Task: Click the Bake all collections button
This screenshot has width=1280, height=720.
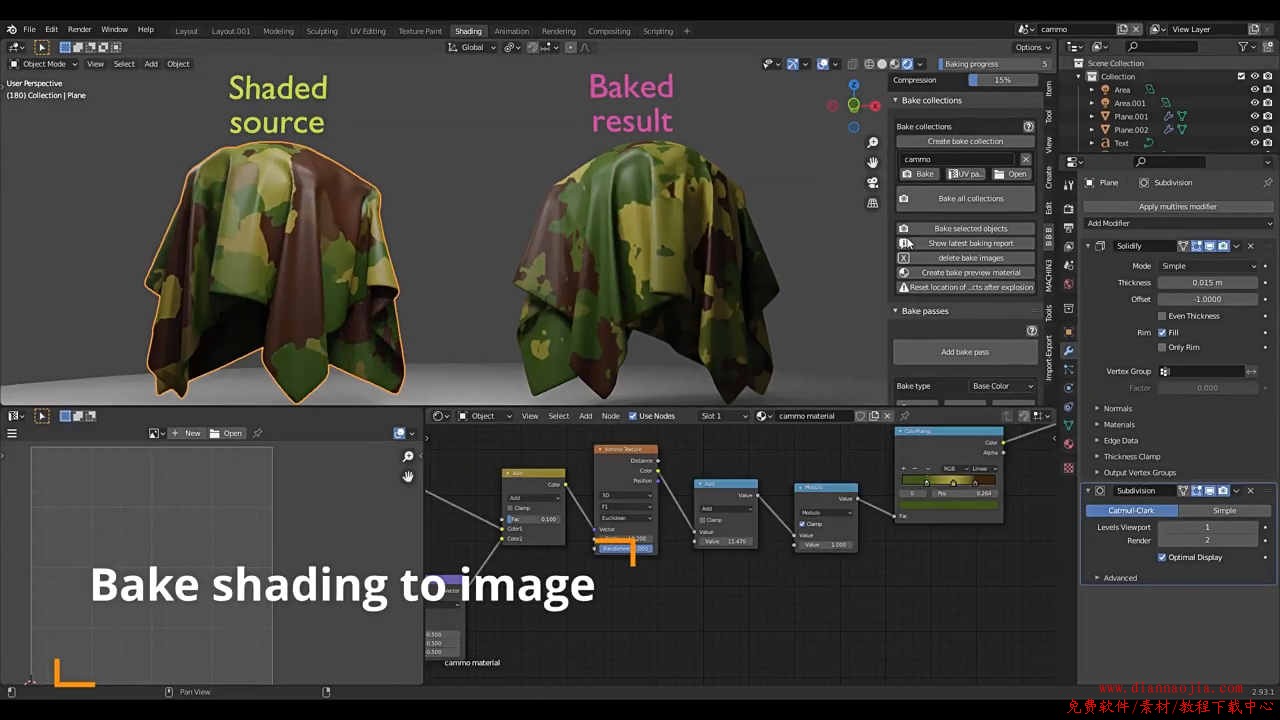Action: pos(970,199)
